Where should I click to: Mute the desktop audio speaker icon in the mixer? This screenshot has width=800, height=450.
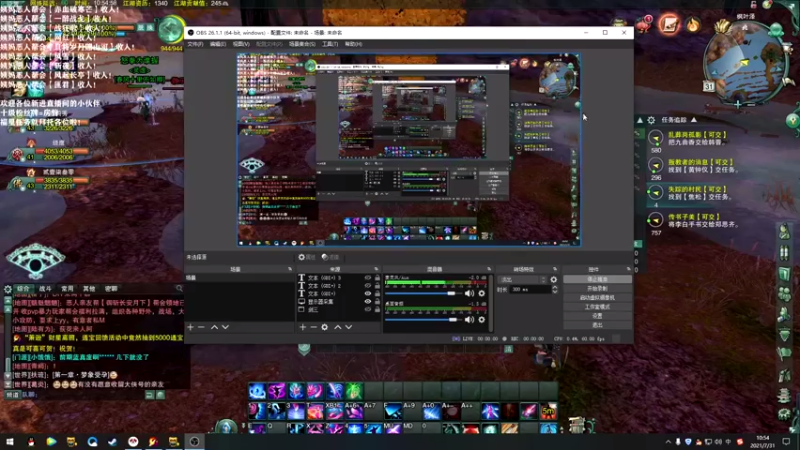coord(469,320)
